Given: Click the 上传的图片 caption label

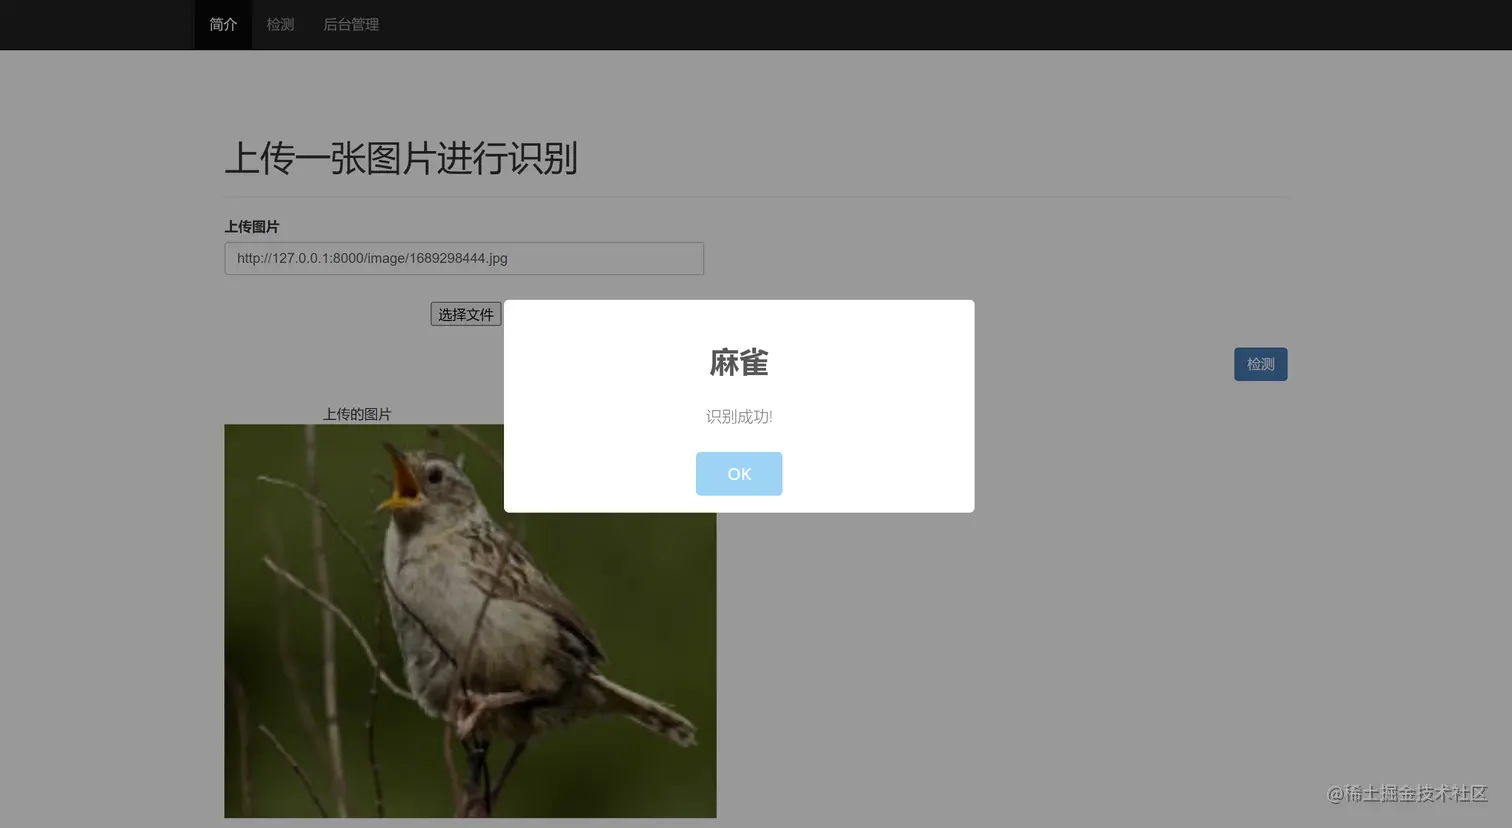Looking at the screenshot, I should coord(357,414).
